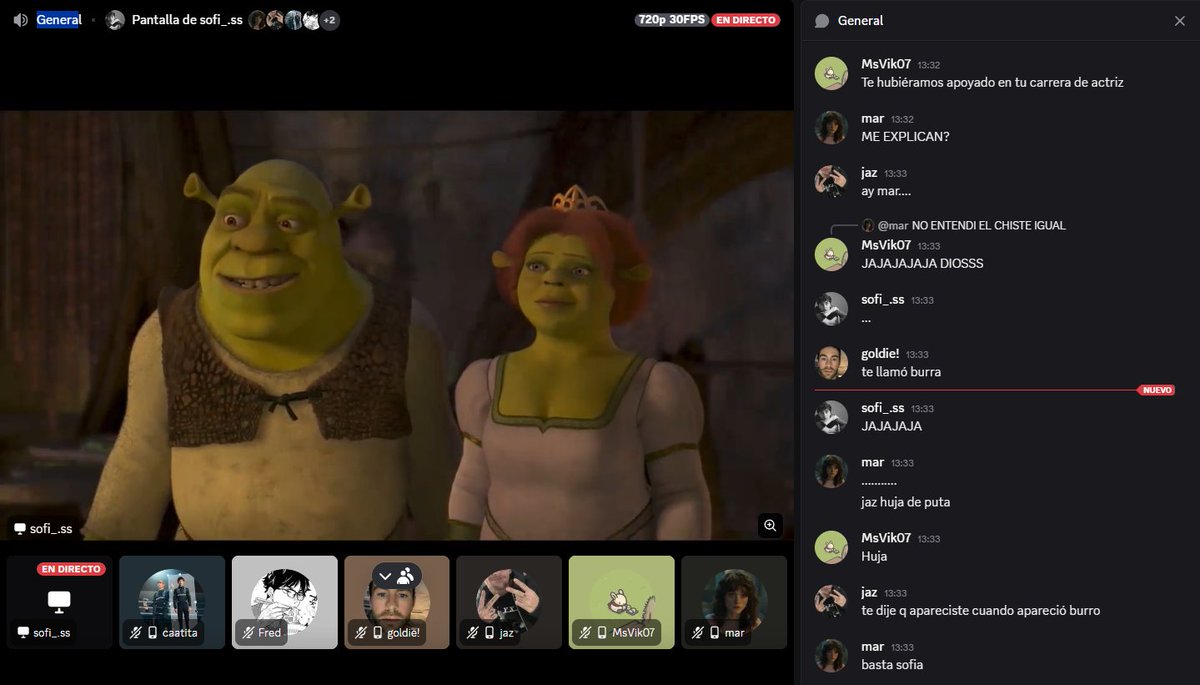
Task: Open mar's avatar on 'basta sofia' message
Action: pos(831,655)
